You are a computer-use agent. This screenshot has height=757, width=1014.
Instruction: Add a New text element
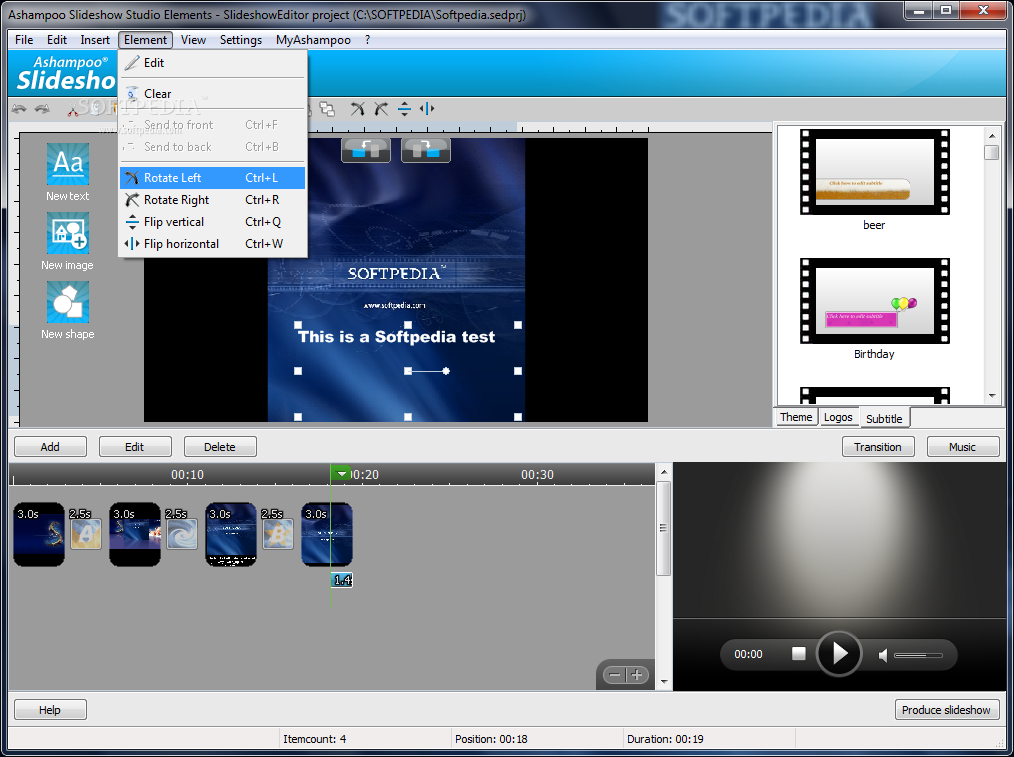(68, 172)
